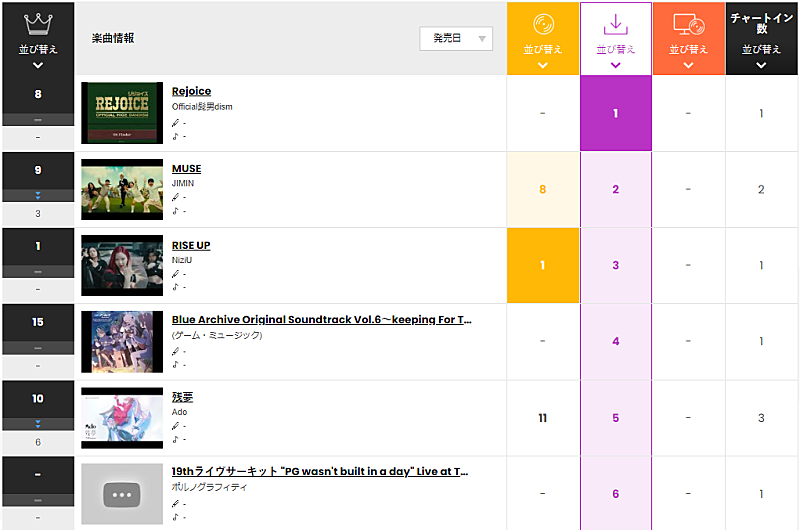This screenshot has width=800, height=530.
Task: Open the Rejoice song title link
Action: pos(191,92)
